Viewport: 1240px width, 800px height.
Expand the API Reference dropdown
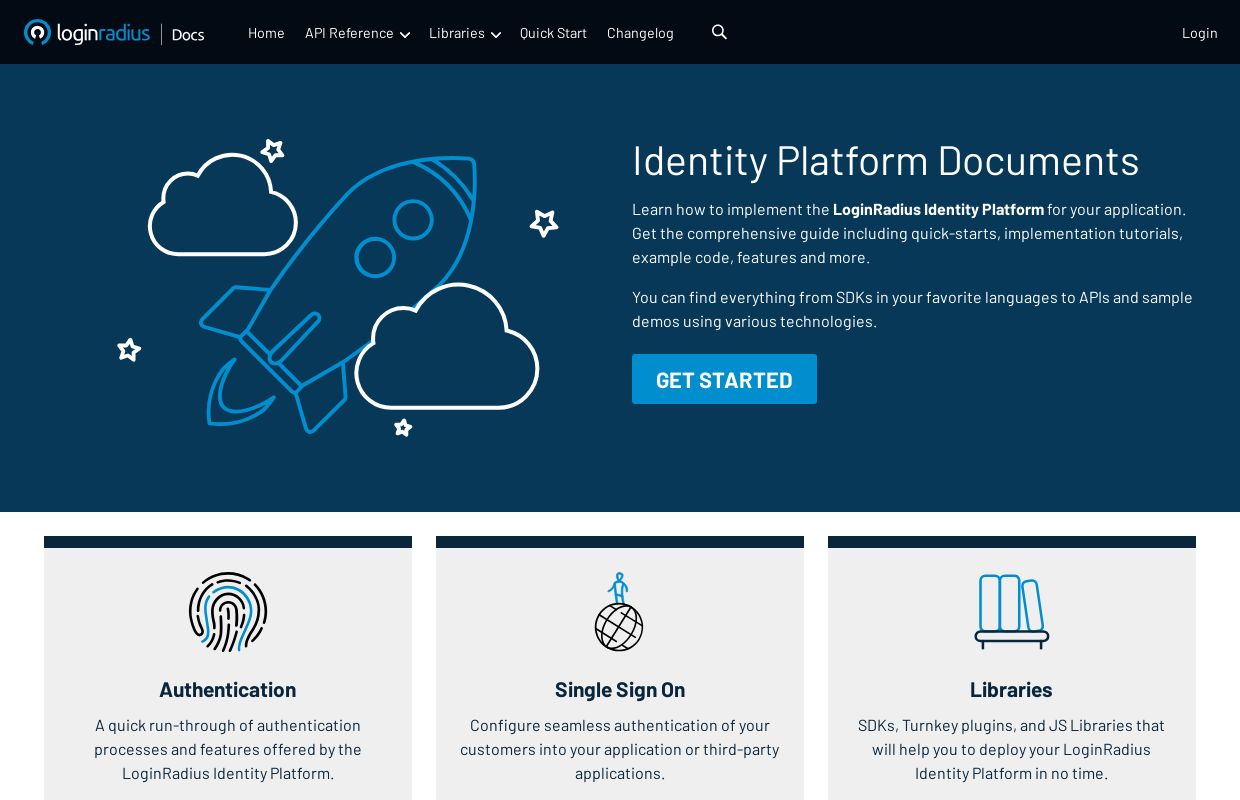357,33
